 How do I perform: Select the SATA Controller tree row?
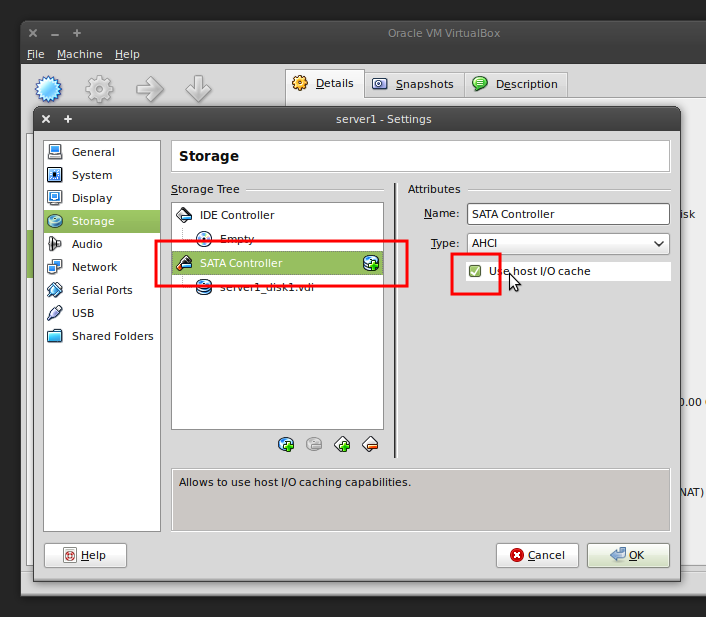[x=277, y=263]
